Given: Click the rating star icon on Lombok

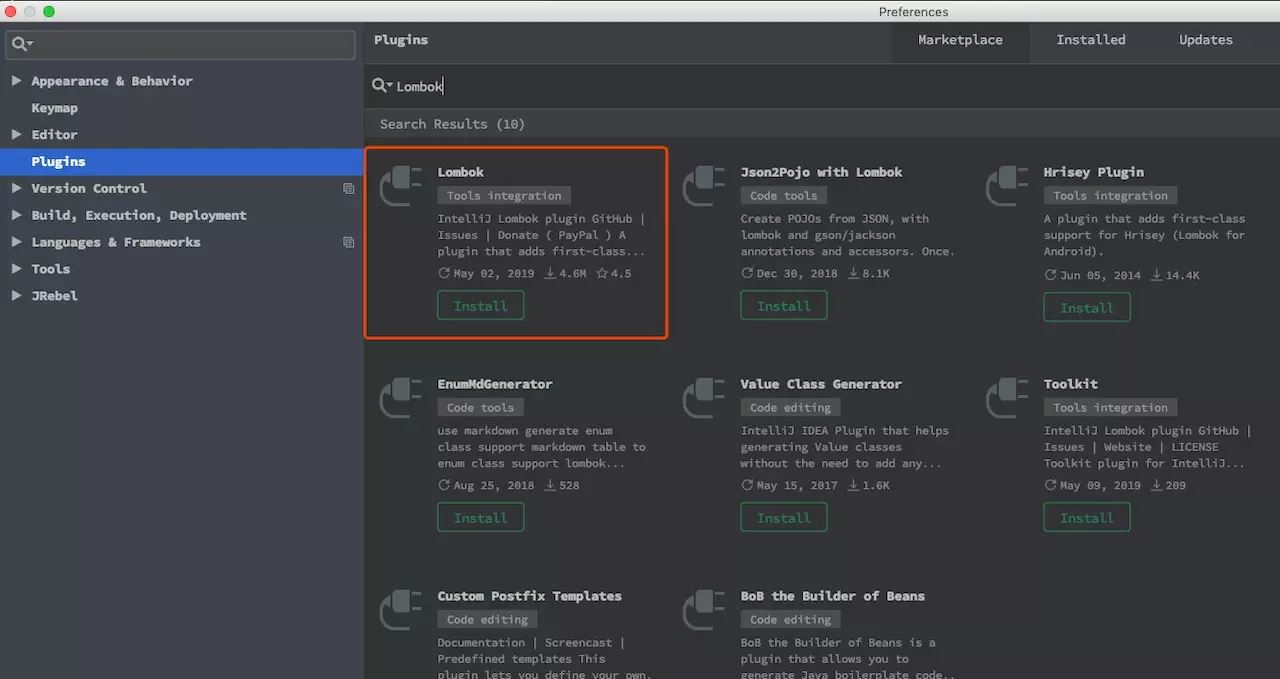Looking at the screenshot, I should 602,273.
